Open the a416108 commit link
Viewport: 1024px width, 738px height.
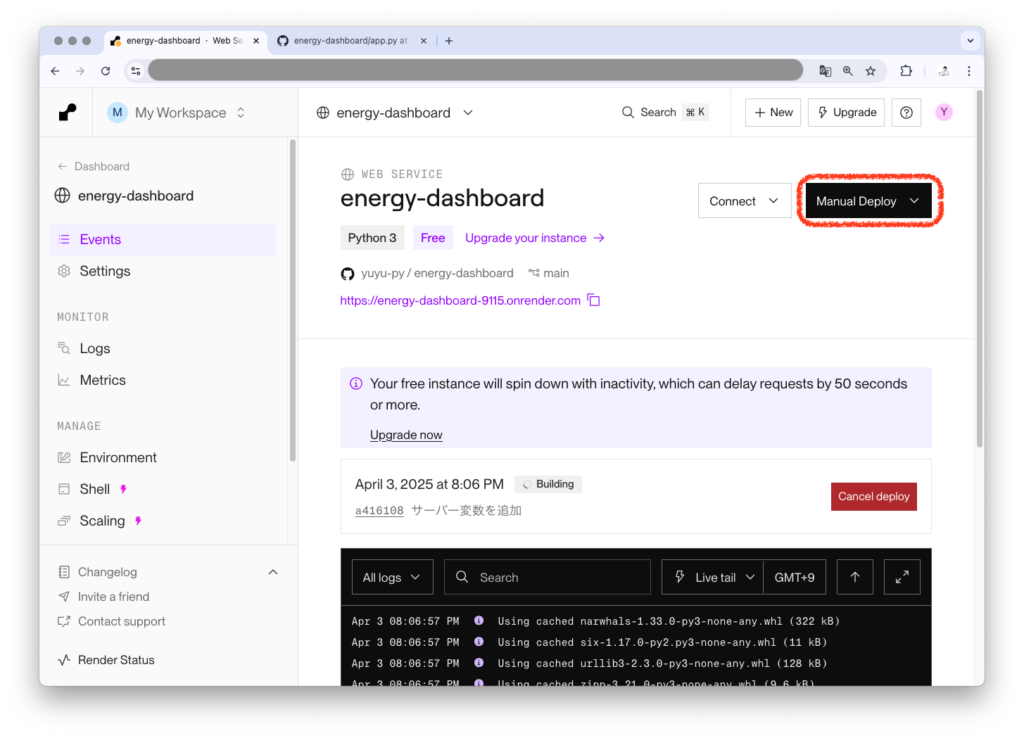click(379, 511)
